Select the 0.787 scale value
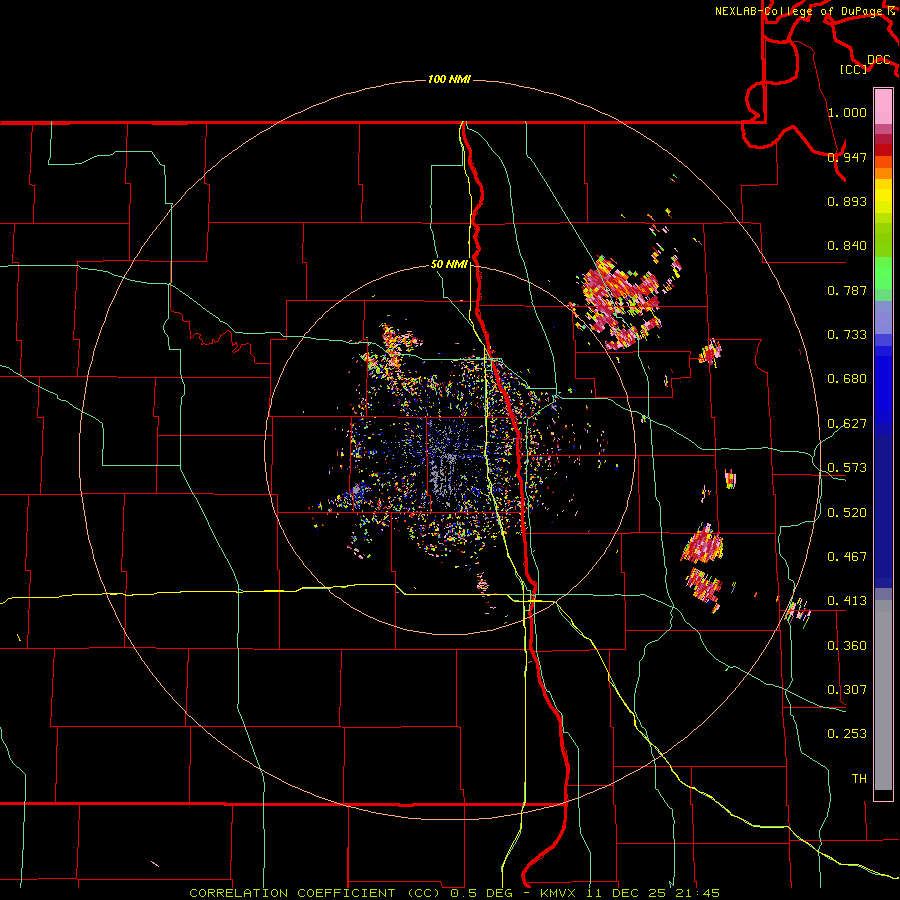 pos(847,290)
